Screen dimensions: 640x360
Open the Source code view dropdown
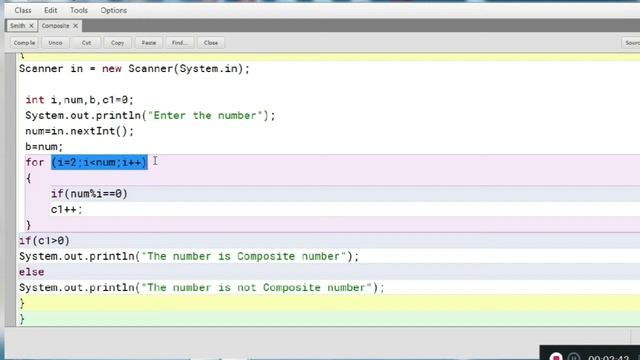(631, 42)
